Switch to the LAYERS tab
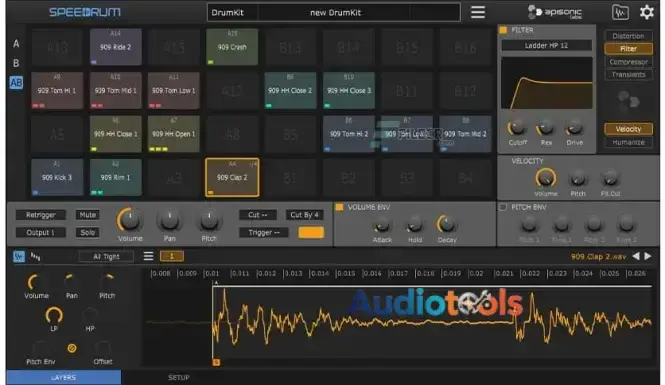This screenshot has width=665, height=385. (x=64, y=377)
